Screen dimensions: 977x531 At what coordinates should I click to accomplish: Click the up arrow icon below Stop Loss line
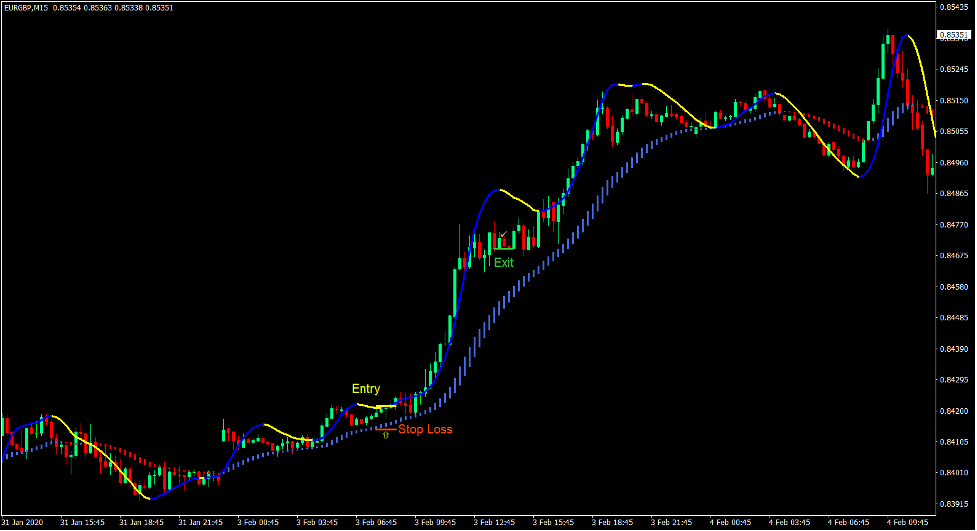(x=385, y=437)
